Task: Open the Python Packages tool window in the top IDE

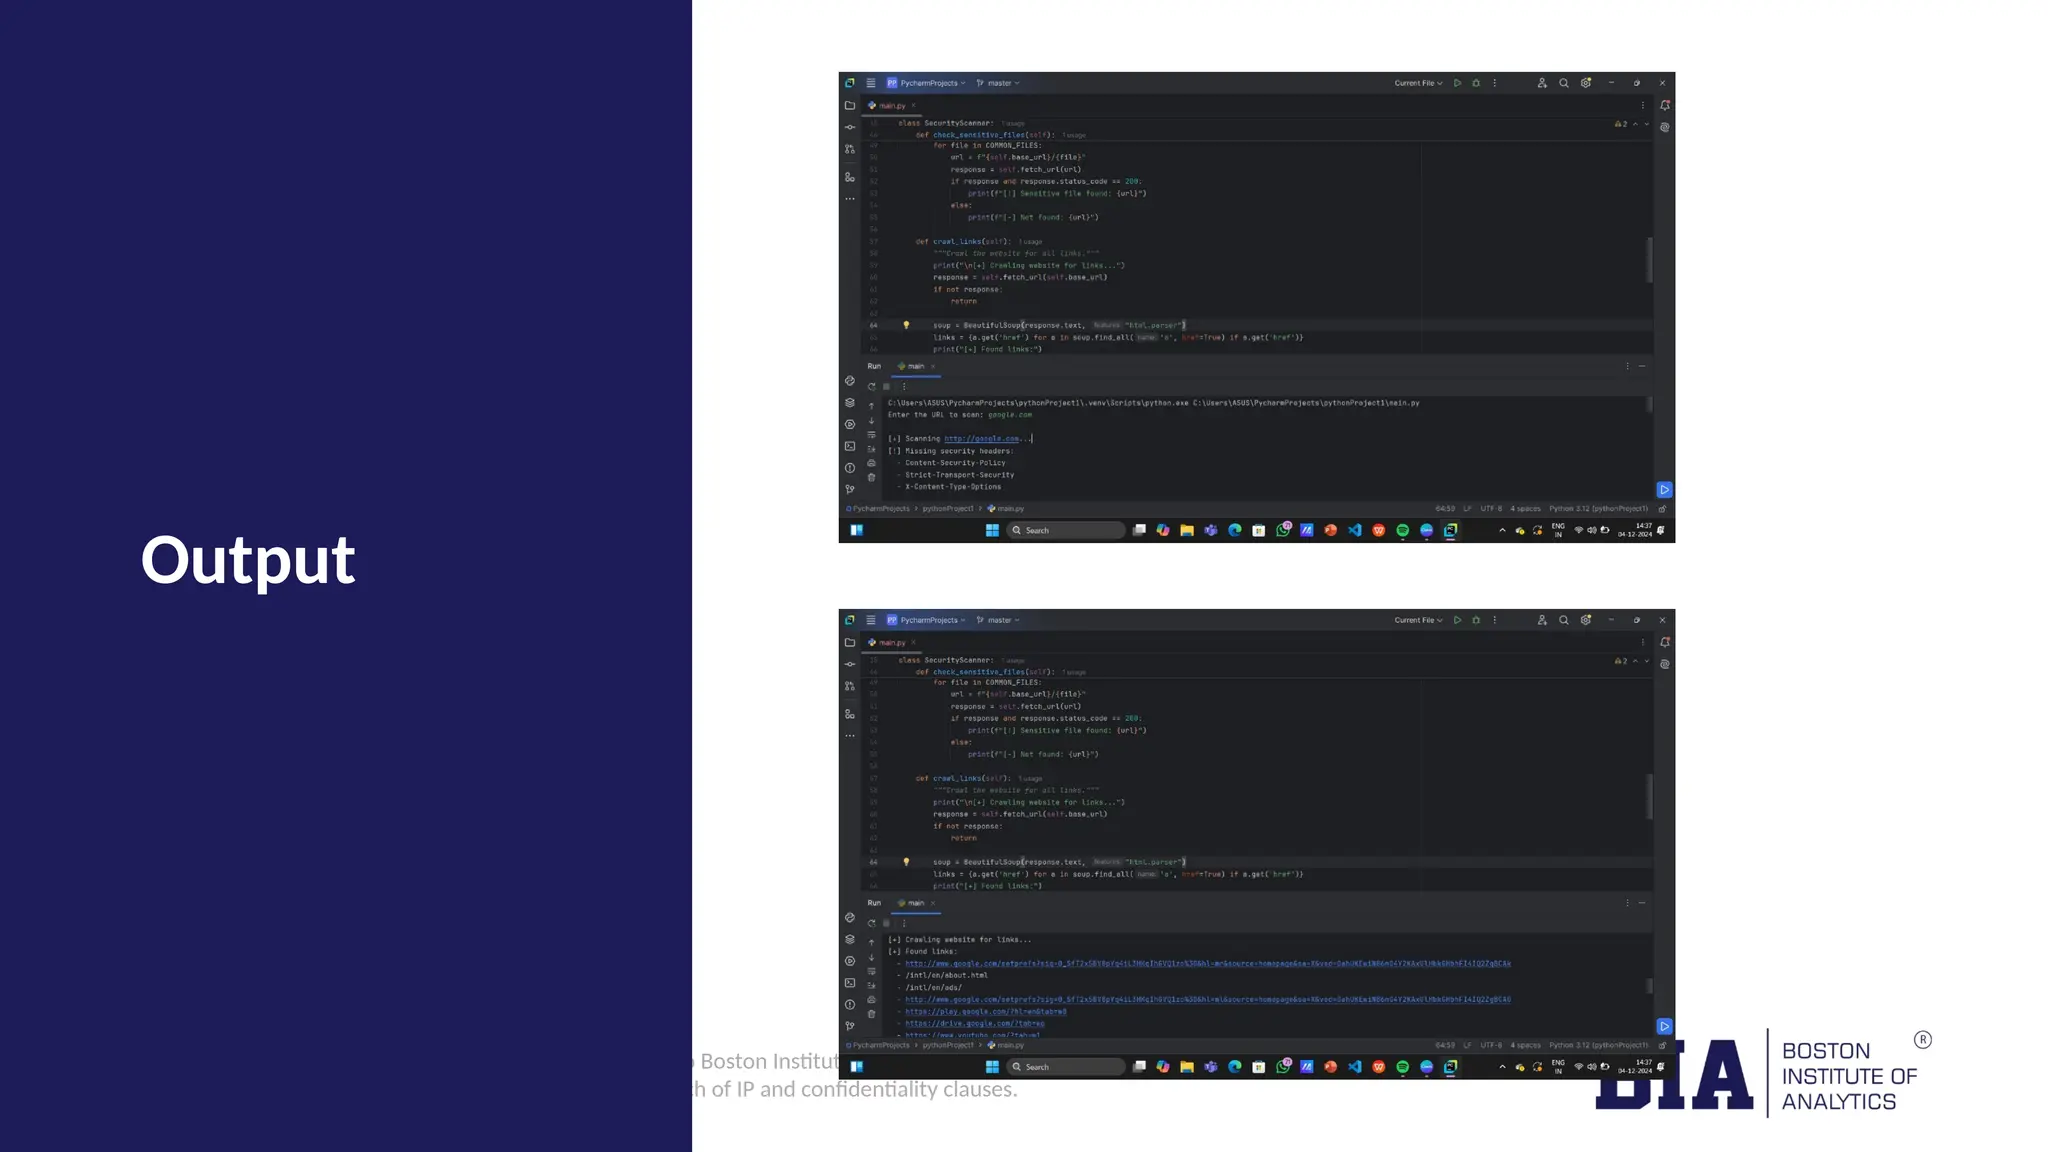Action: [x=850, y=403]
